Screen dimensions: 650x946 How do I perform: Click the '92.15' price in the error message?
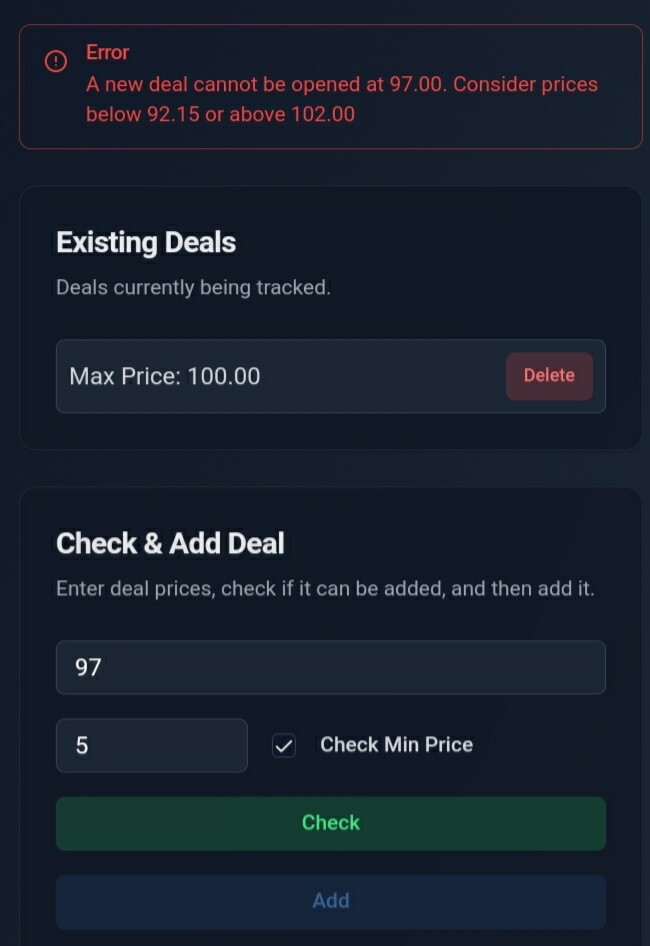[x=173, y=114]
